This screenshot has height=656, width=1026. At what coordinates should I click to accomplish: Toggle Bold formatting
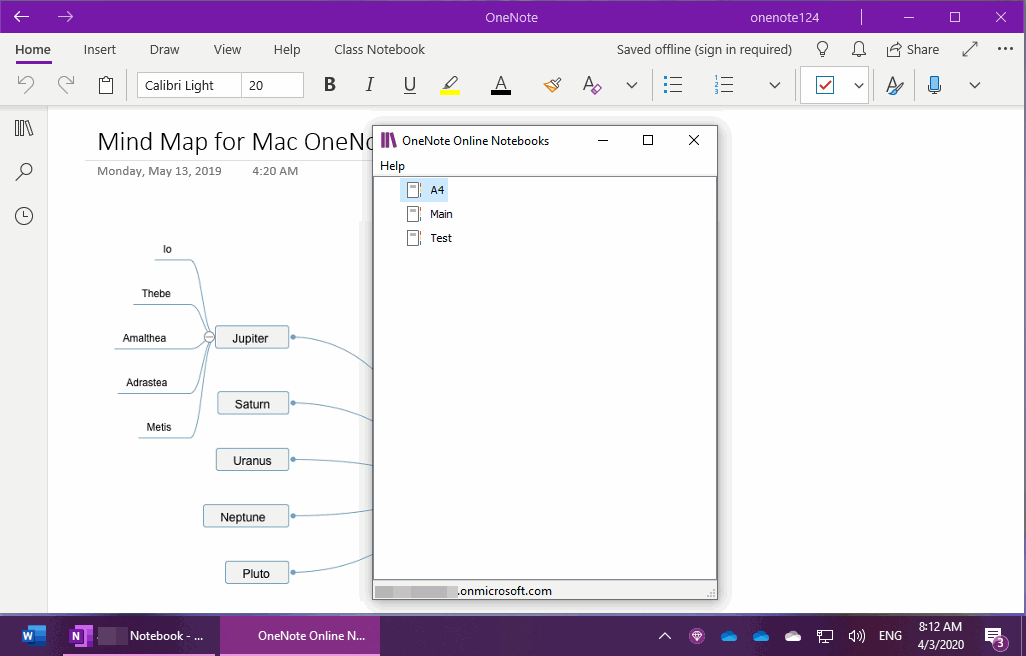pos(330,85)
